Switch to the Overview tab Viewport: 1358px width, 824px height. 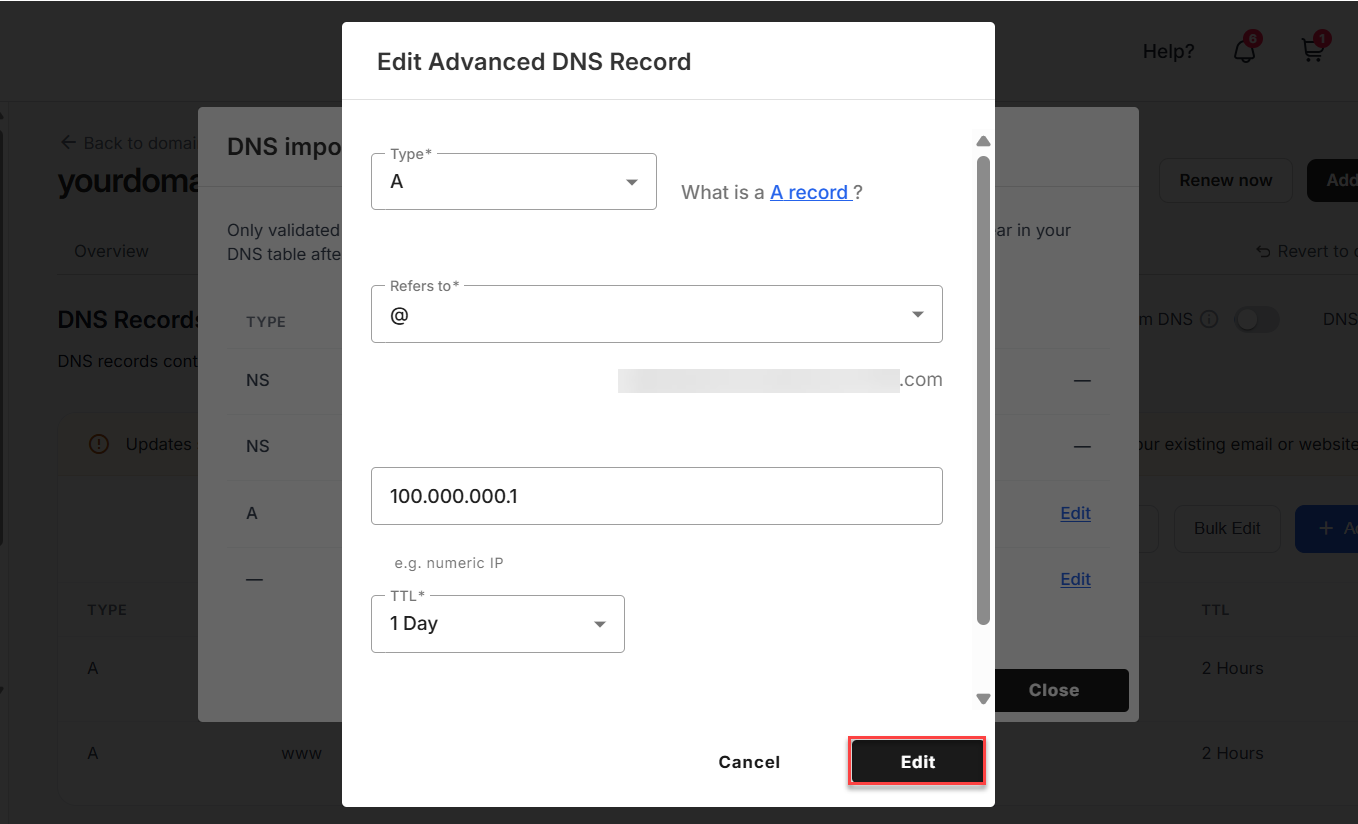click(111, 251)
